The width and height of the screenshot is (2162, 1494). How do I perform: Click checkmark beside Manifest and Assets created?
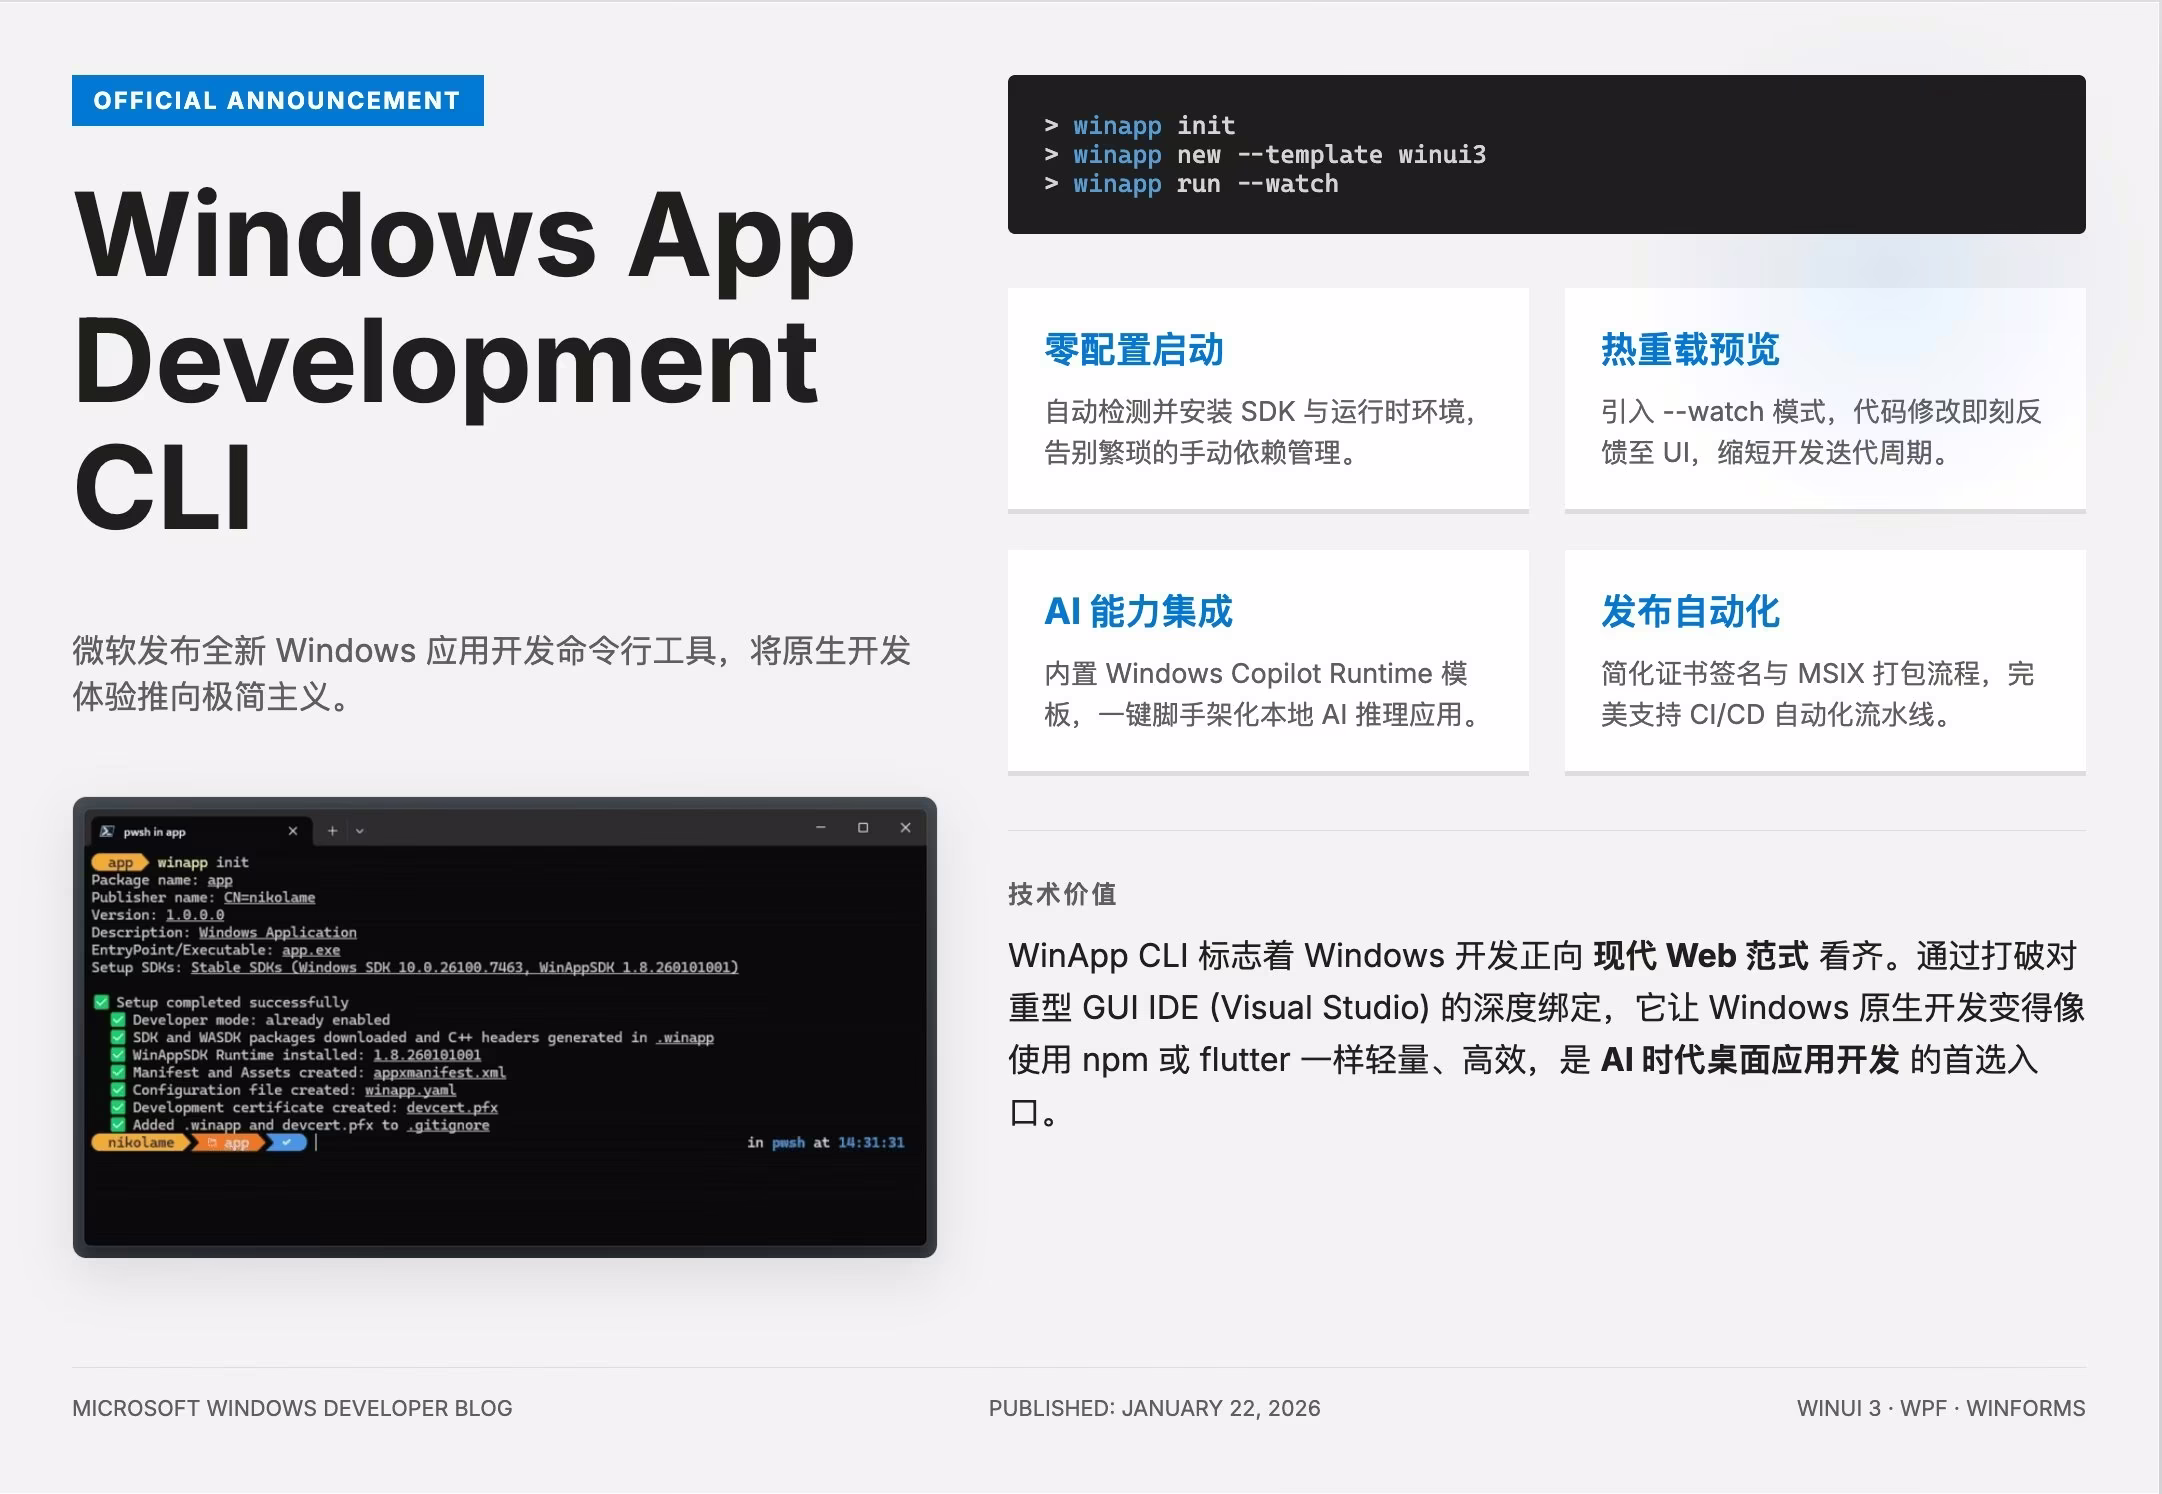(118, 1072)
